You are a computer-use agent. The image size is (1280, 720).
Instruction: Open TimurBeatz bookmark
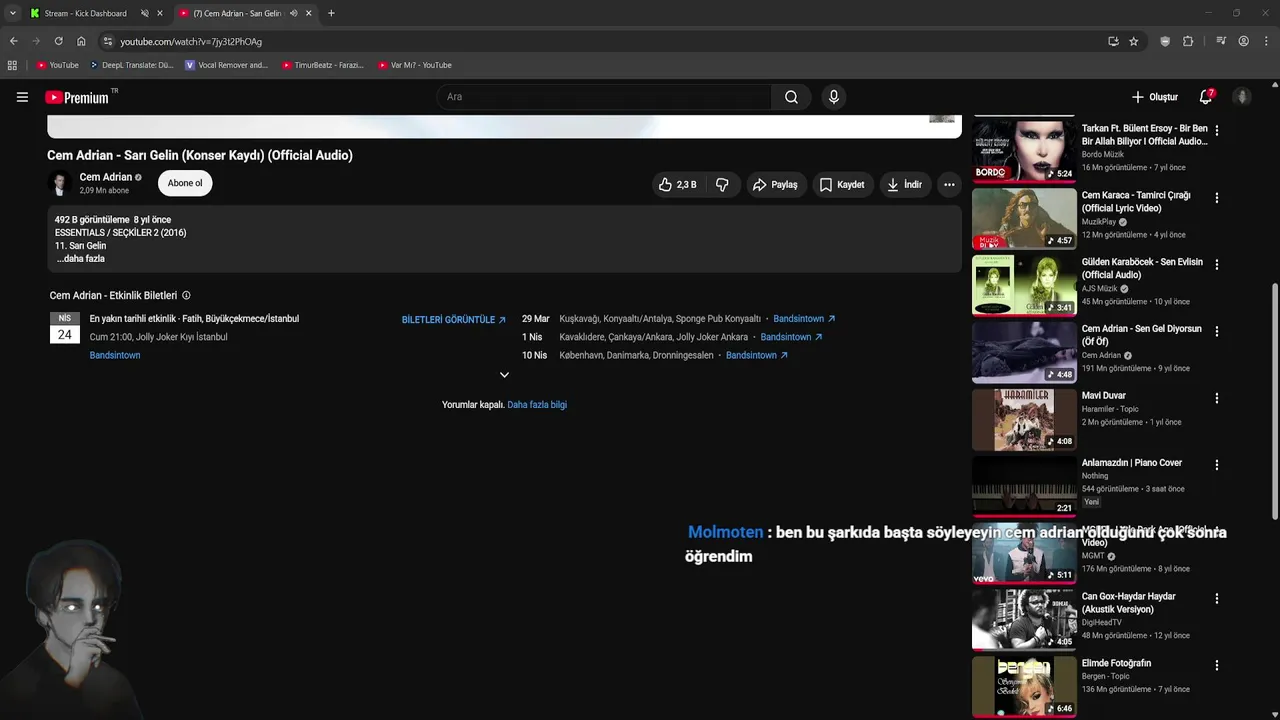point(323,65)
